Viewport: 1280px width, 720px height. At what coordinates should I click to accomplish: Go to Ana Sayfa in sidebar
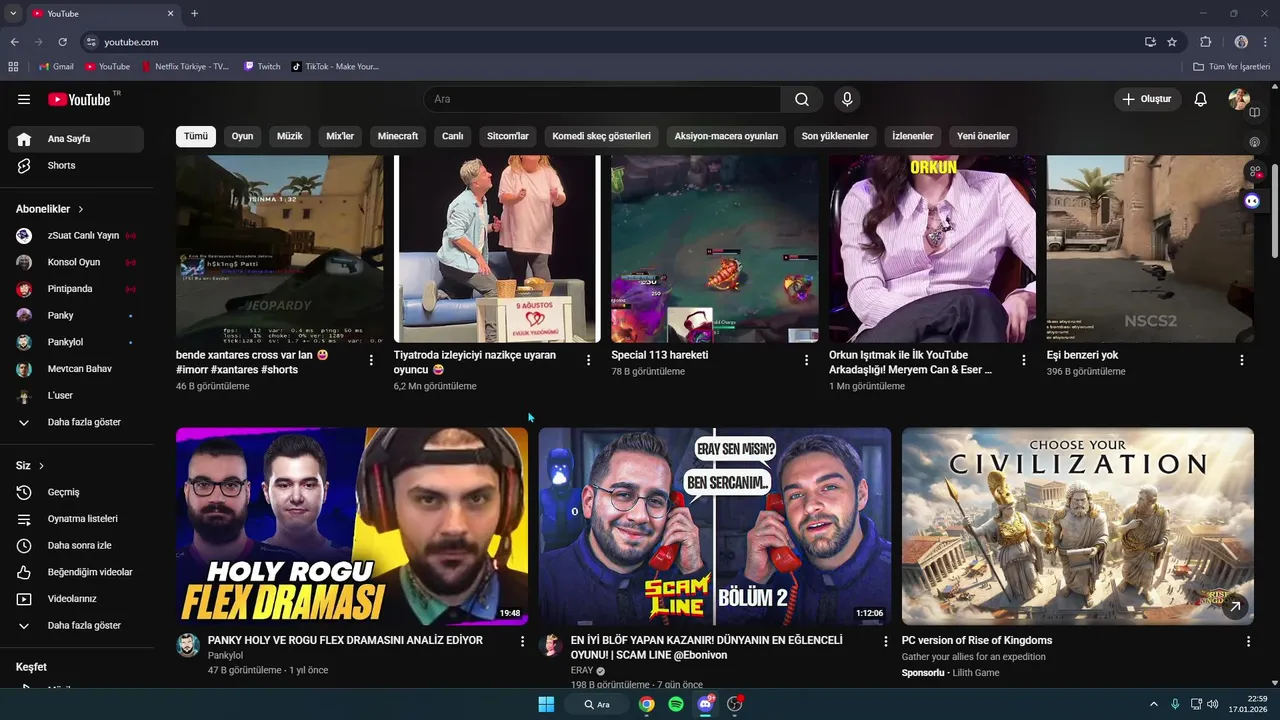[76, 139]
